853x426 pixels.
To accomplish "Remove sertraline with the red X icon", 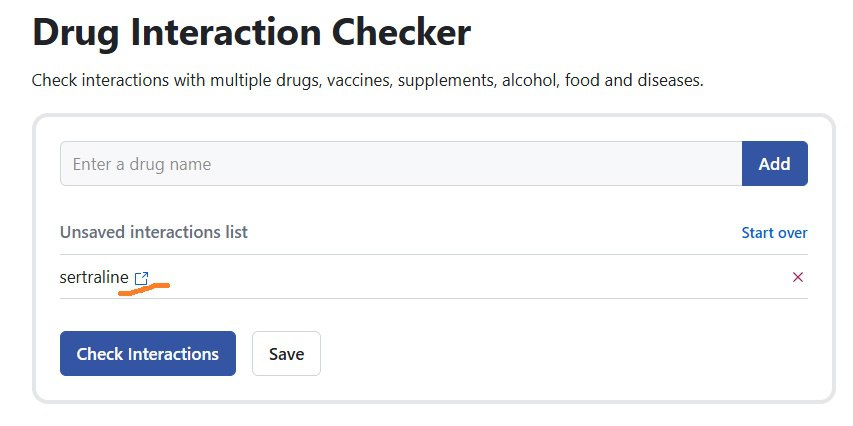I will 797,277.
